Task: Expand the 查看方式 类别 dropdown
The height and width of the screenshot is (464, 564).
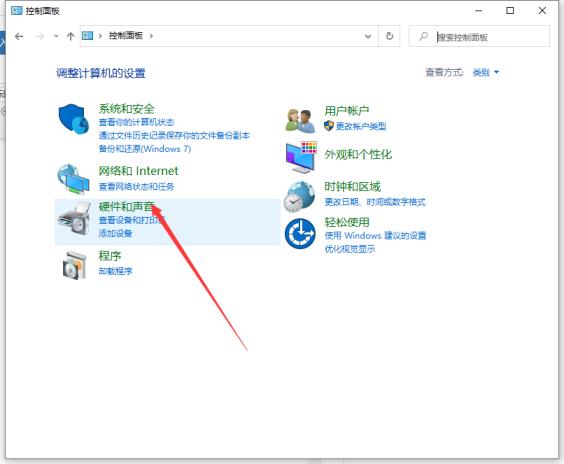Action: coord(486,73)
